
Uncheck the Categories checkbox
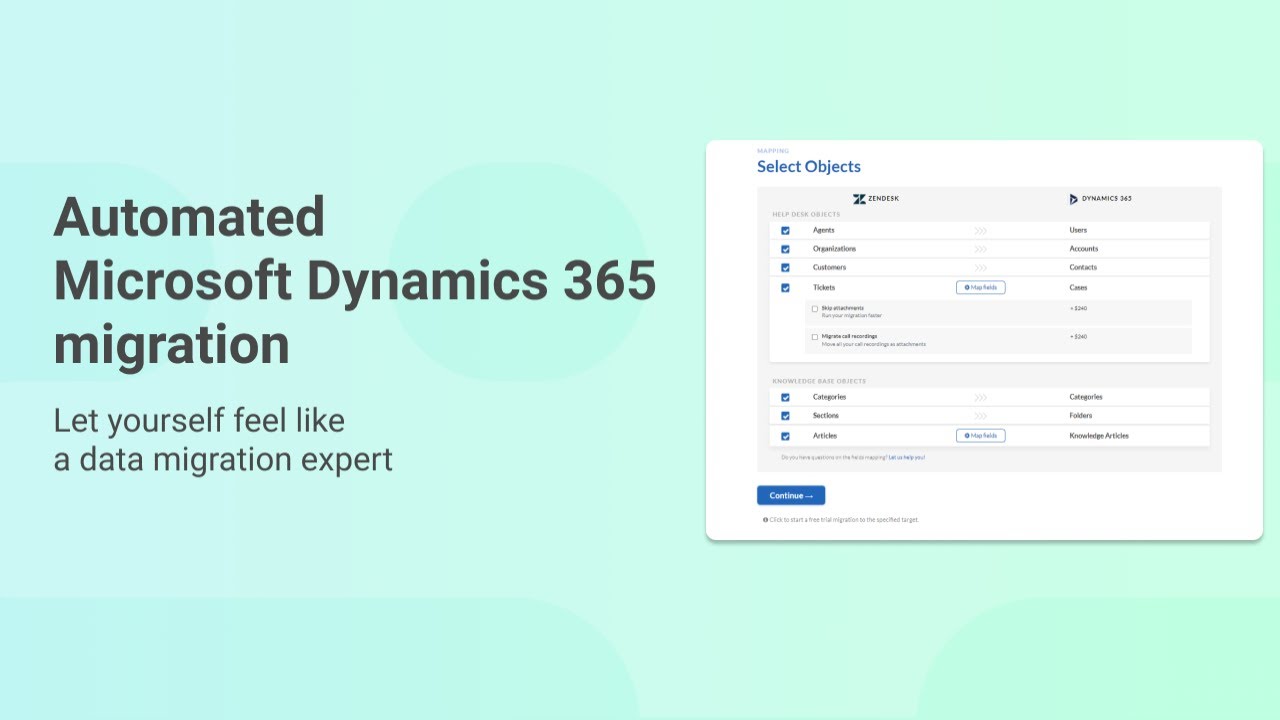pos(785,397)
